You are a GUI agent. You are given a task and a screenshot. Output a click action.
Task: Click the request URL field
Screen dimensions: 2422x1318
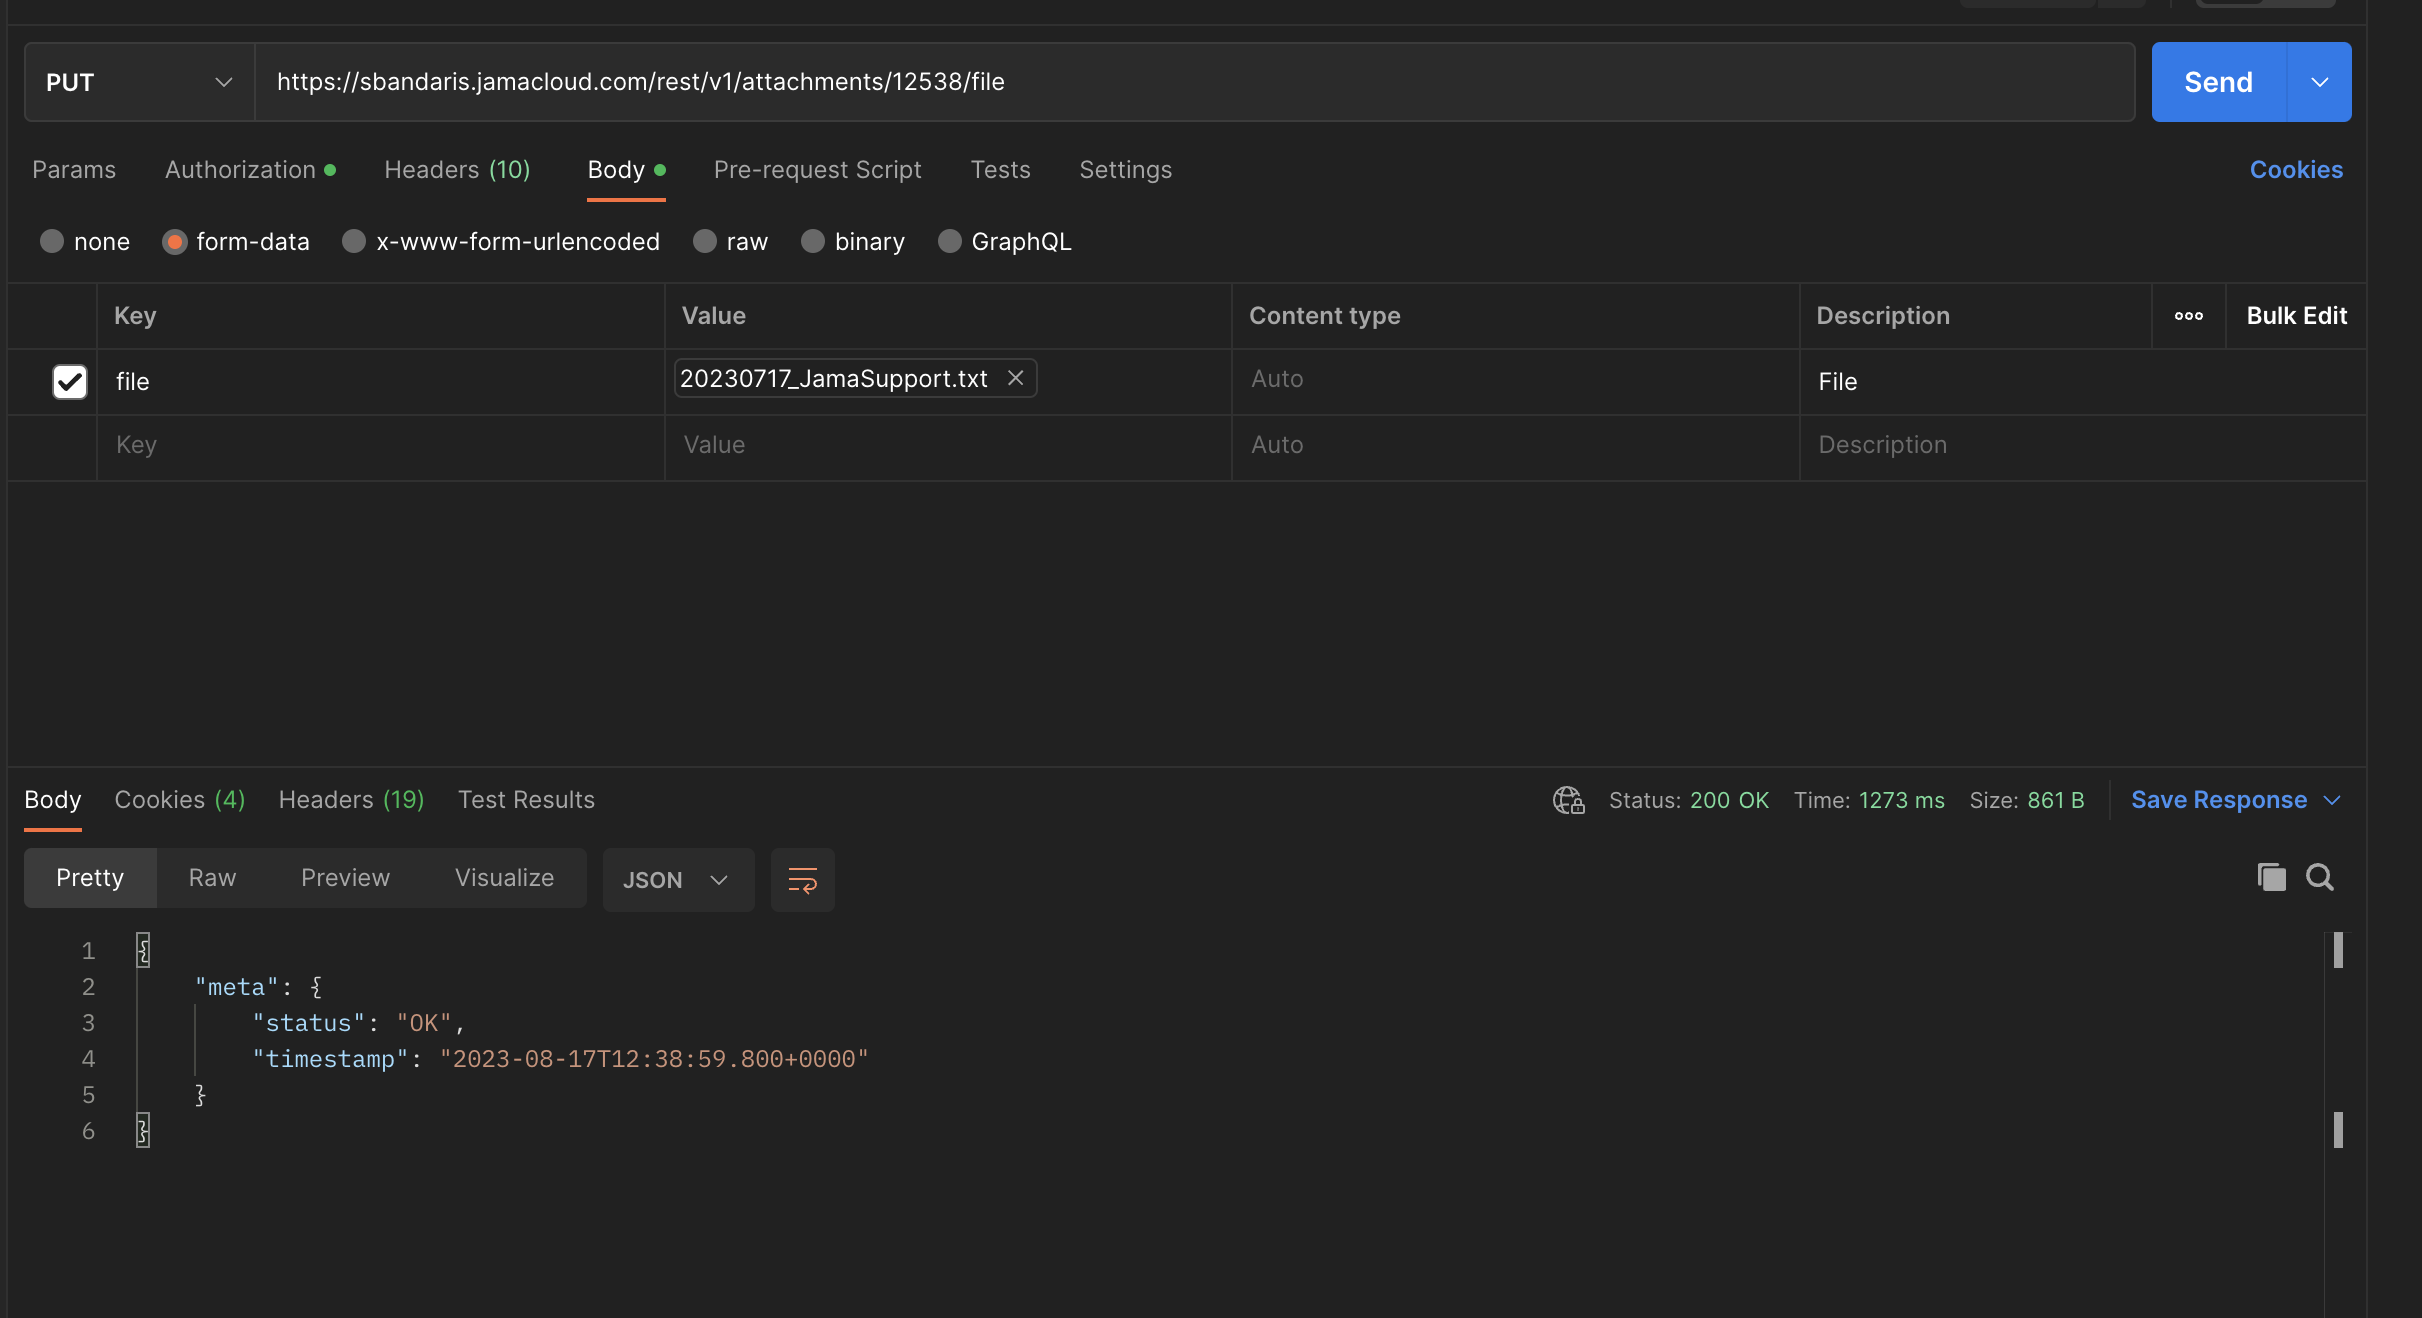(x=1195, y=82)
